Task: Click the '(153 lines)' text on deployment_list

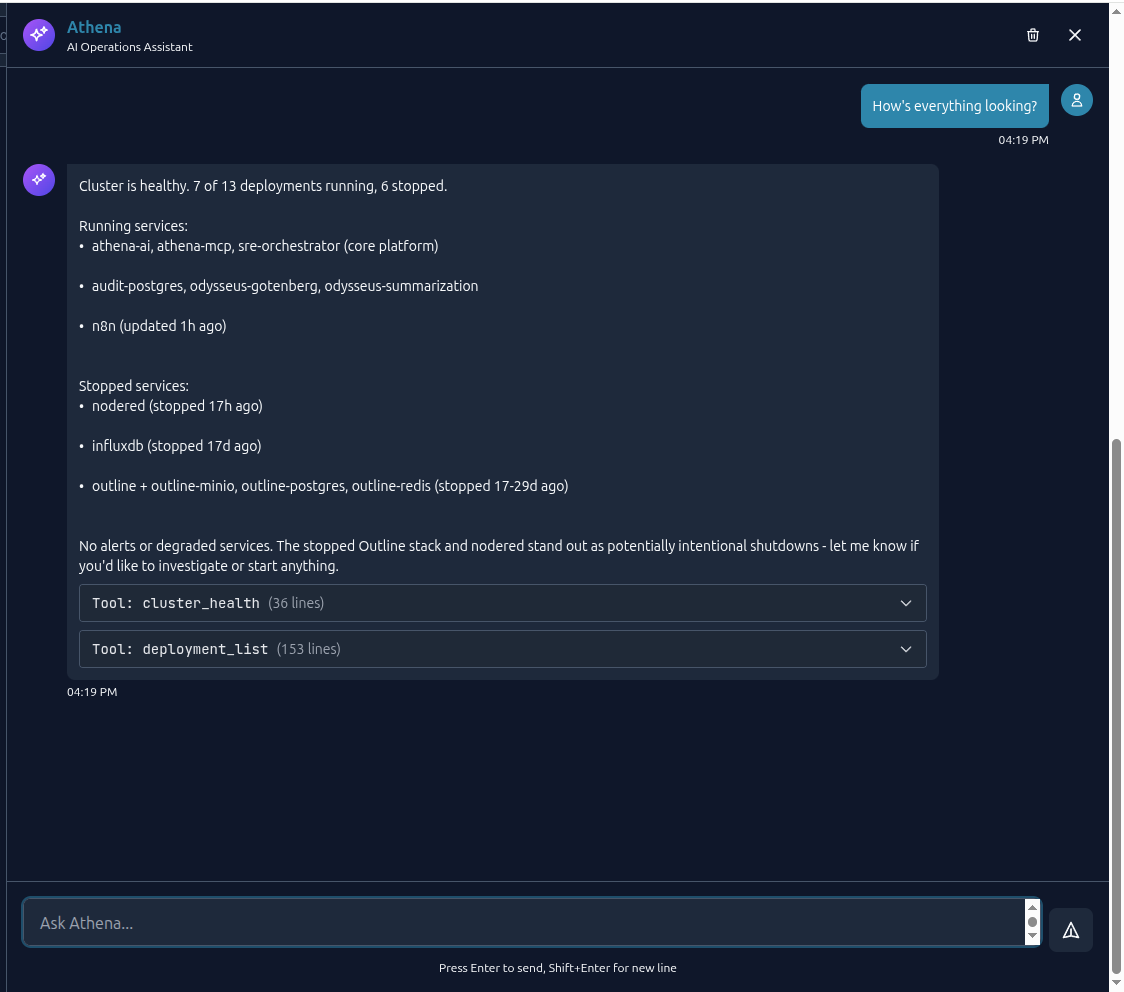Action: coord(312,649)
